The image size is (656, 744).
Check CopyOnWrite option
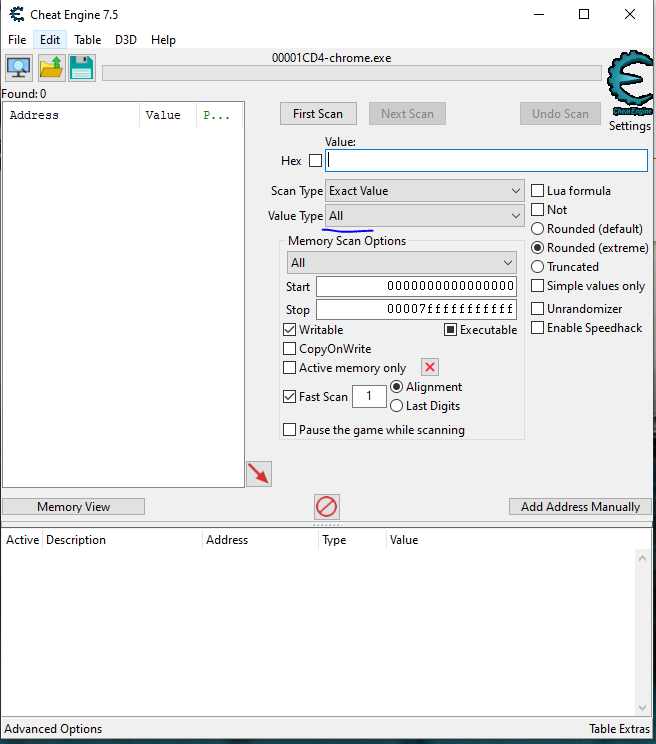click(x=289, y=349)
